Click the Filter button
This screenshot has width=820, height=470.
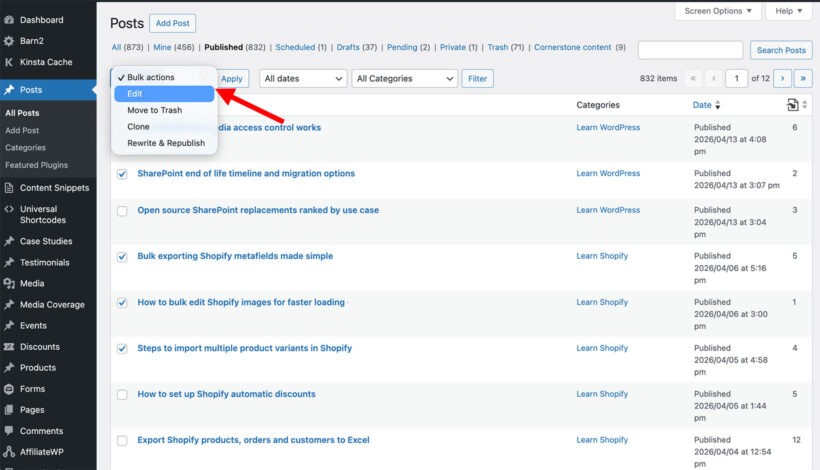pos(477,78)
